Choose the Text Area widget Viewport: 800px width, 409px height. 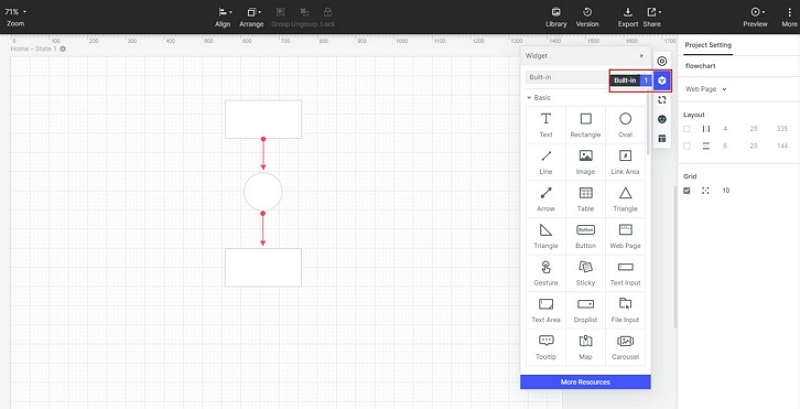coord(545,310)
